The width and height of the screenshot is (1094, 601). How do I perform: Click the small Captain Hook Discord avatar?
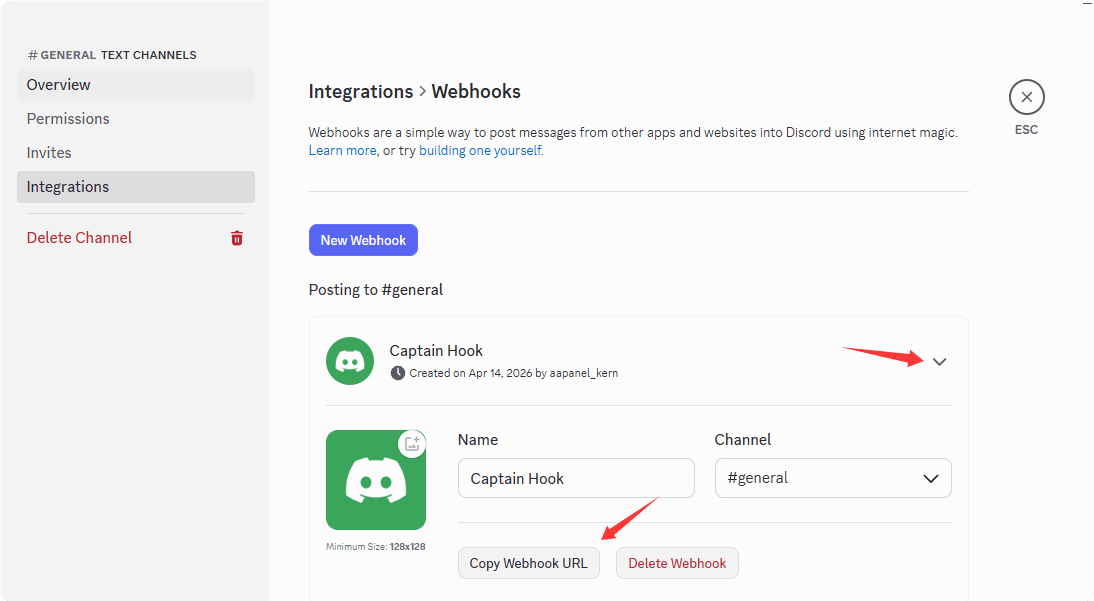point(350,360)
